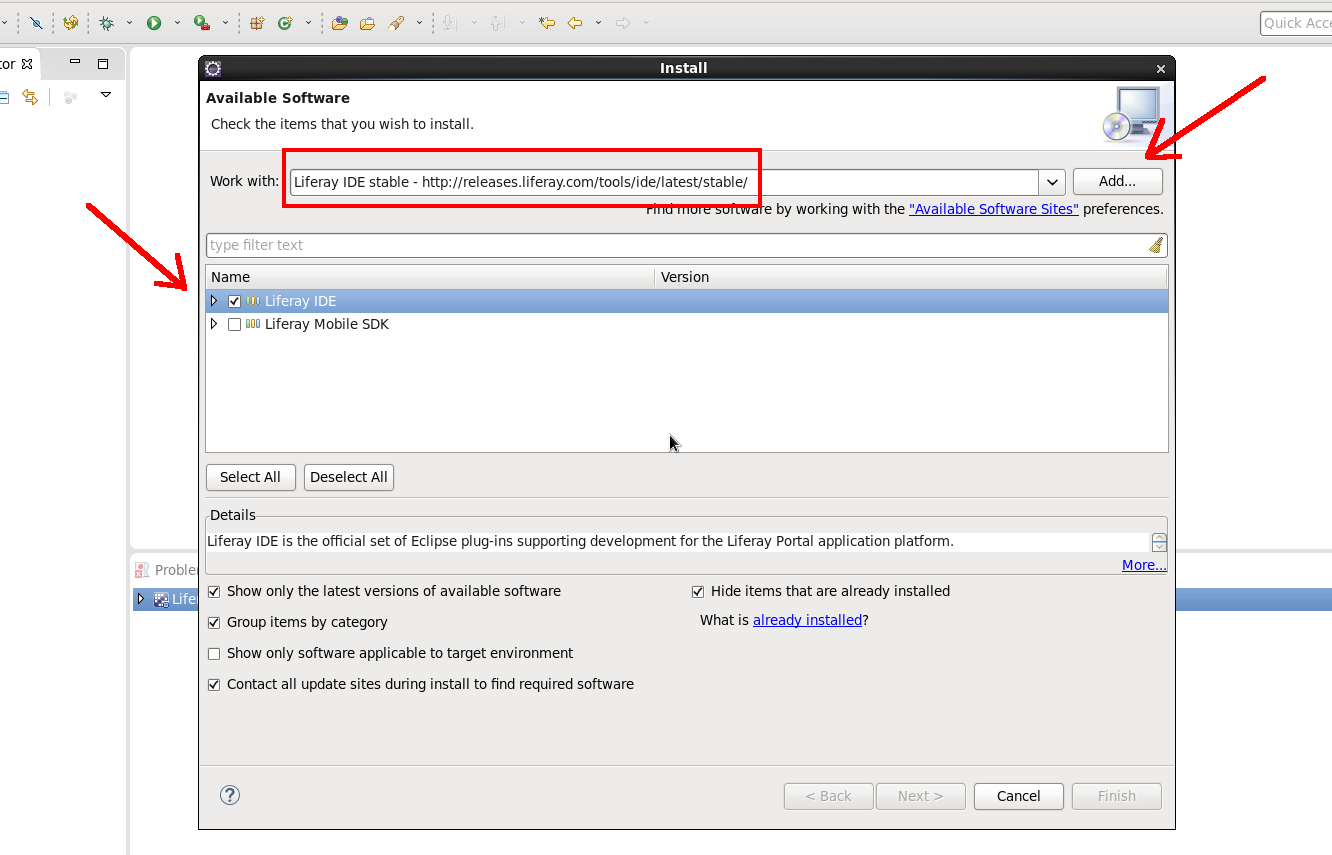Click the Details scroll down arrow
The width and height of the screenshot is (1332, 855).
[1159, 547]
